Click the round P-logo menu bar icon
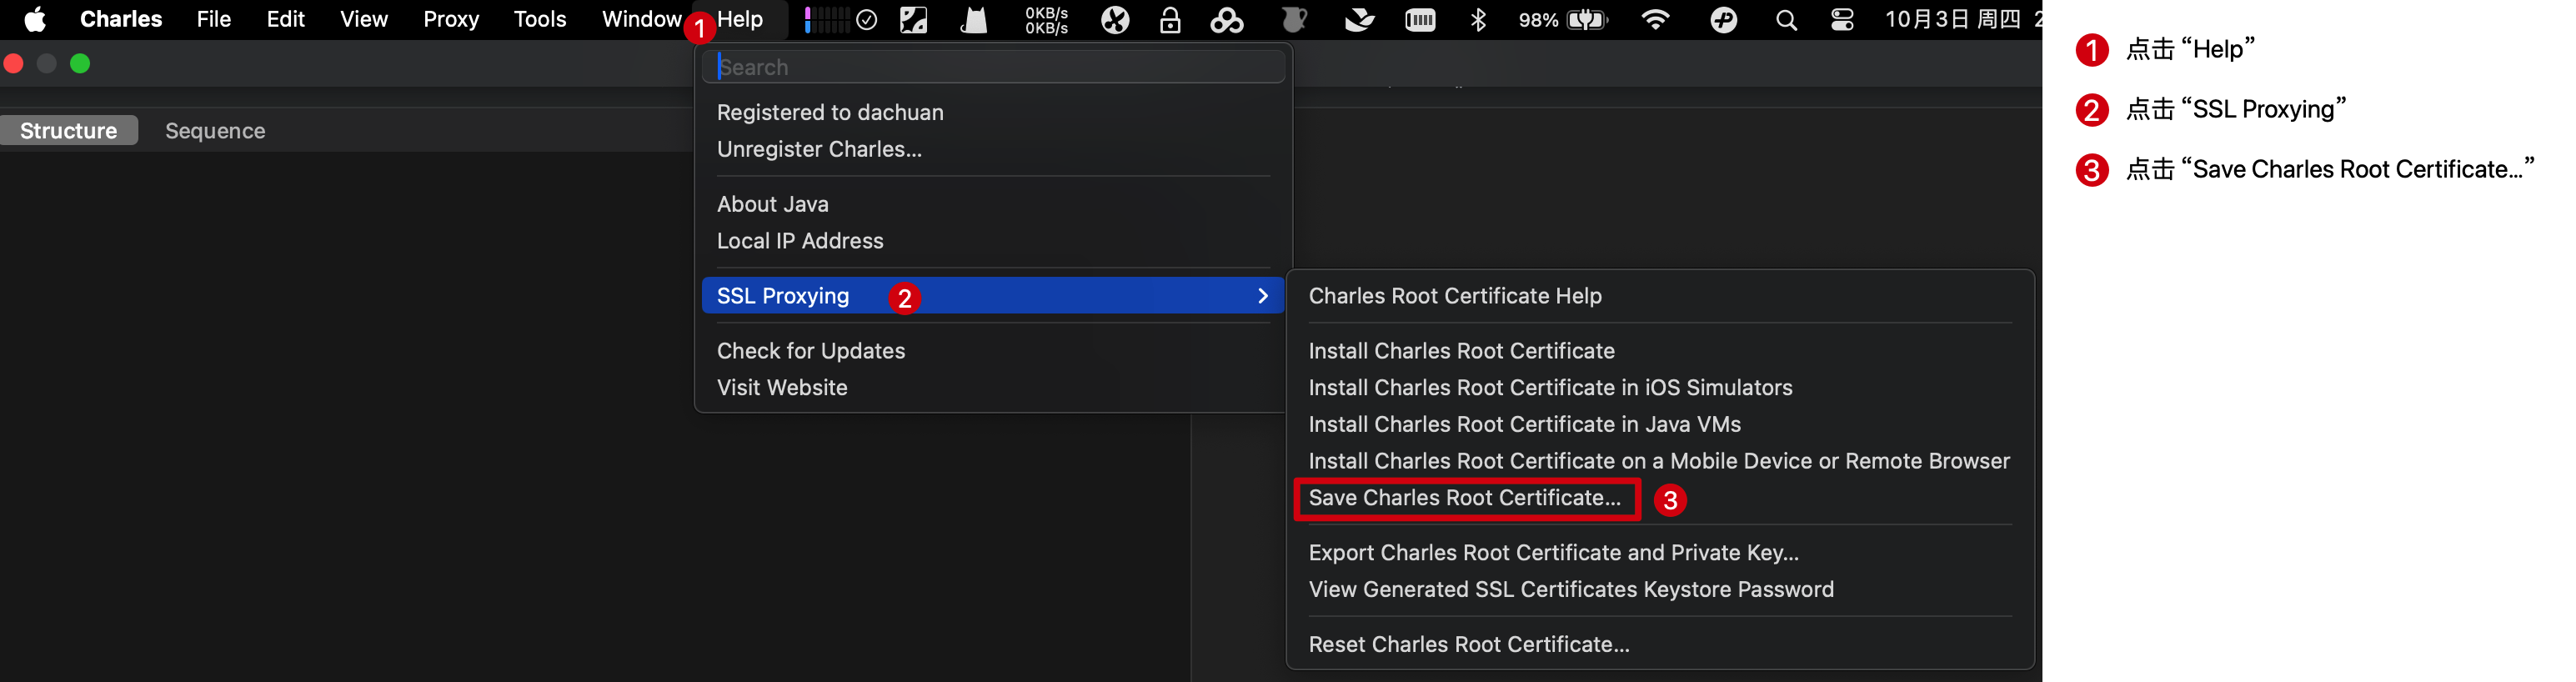2576x682 pixels. click(1724, 19)
